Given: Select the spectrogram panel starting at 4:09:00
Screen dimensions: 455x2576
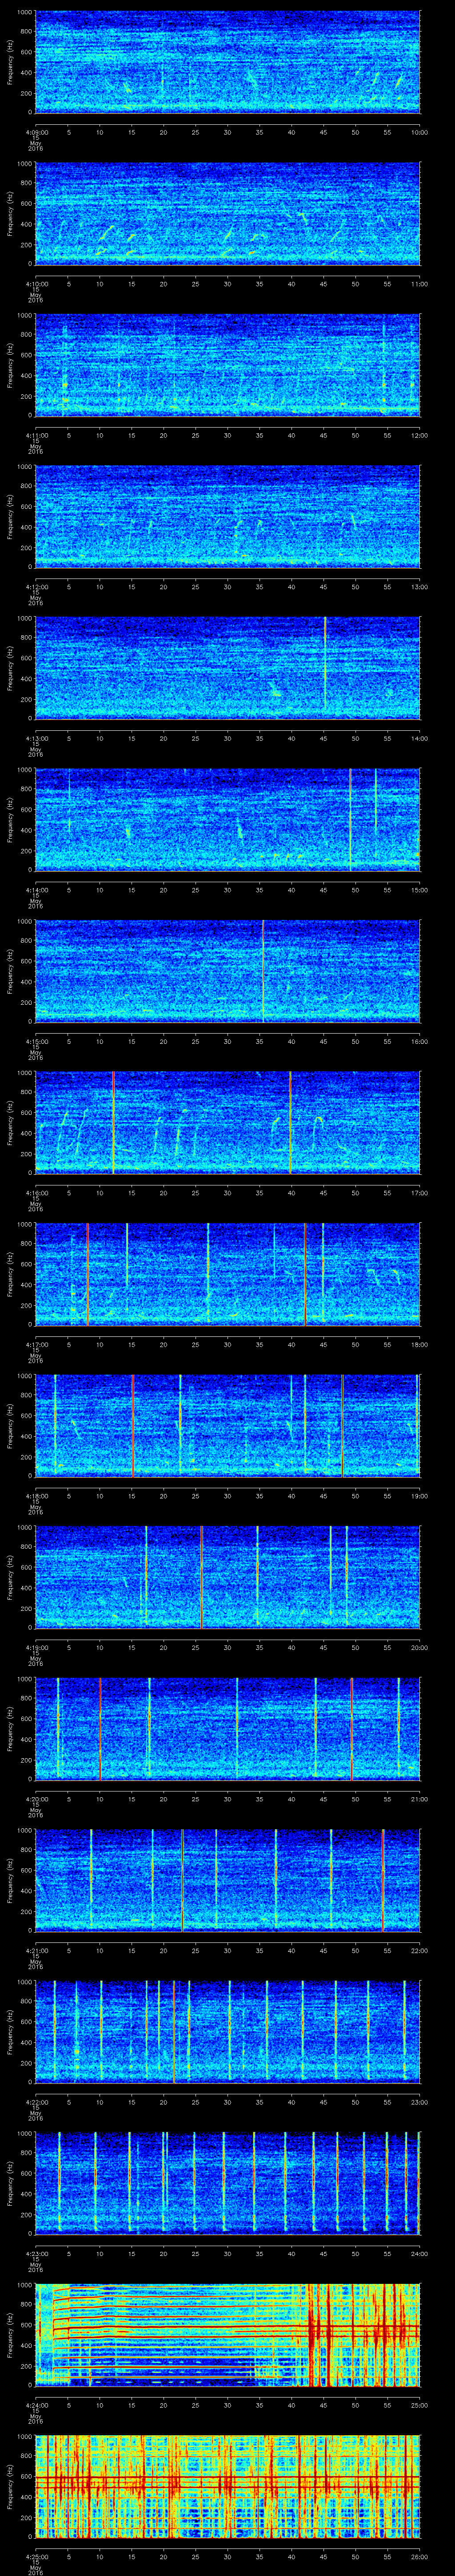Looking at the screenshot, I should tap(227, 62).
